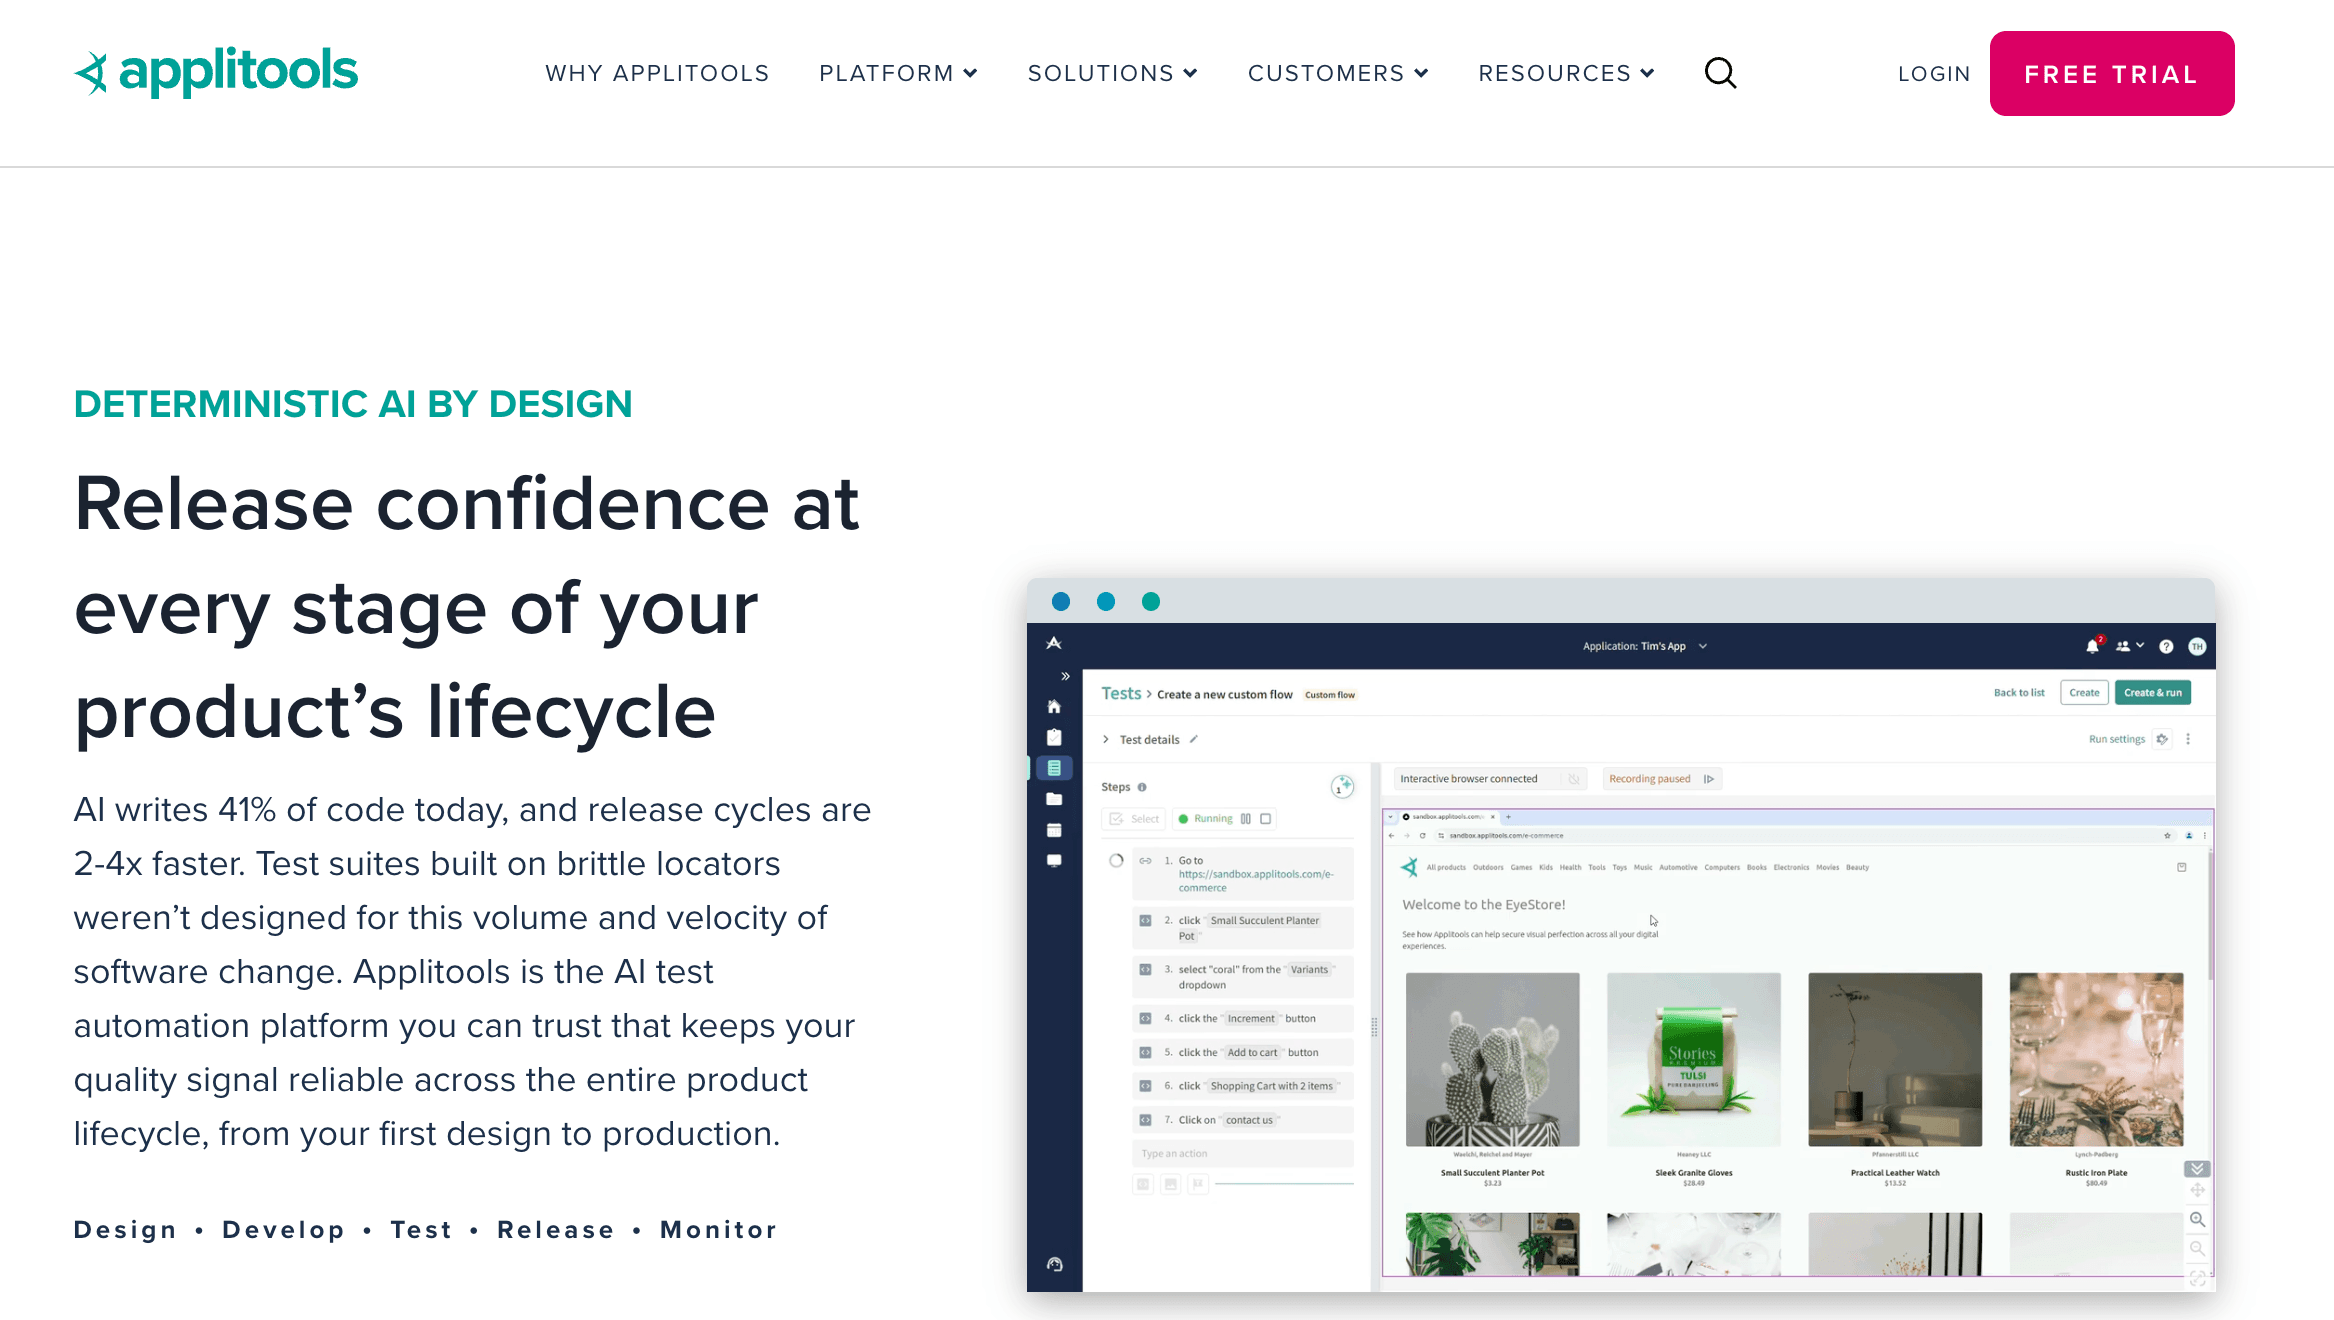This screenshot has width=2334, height=1320.
Task: Stop the running test with stop icon
Action: 1266,819
